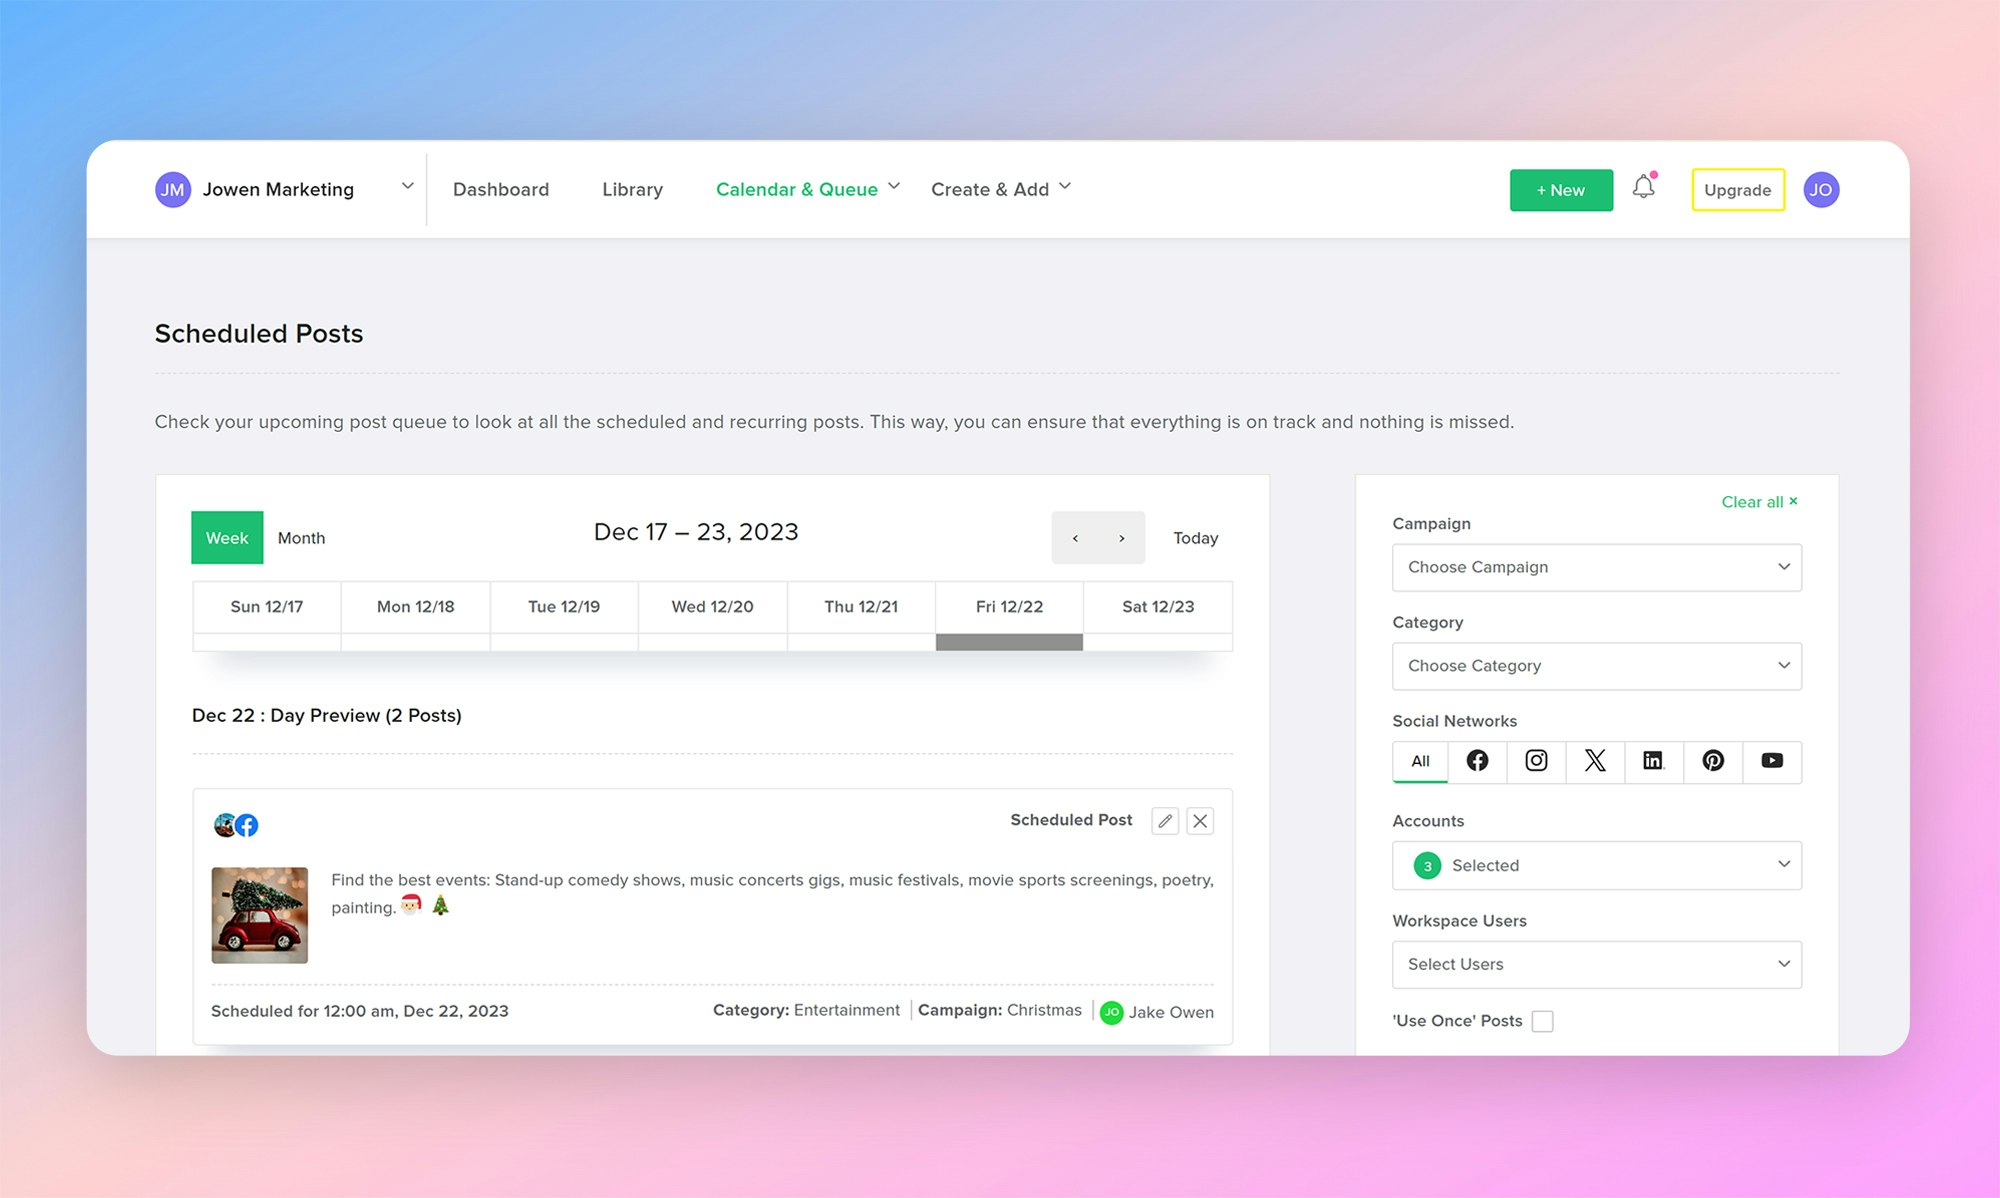Open the Library menu item
This screenshot has width=2000, height=1198.
pyautogui.click(x=632, y=189)
